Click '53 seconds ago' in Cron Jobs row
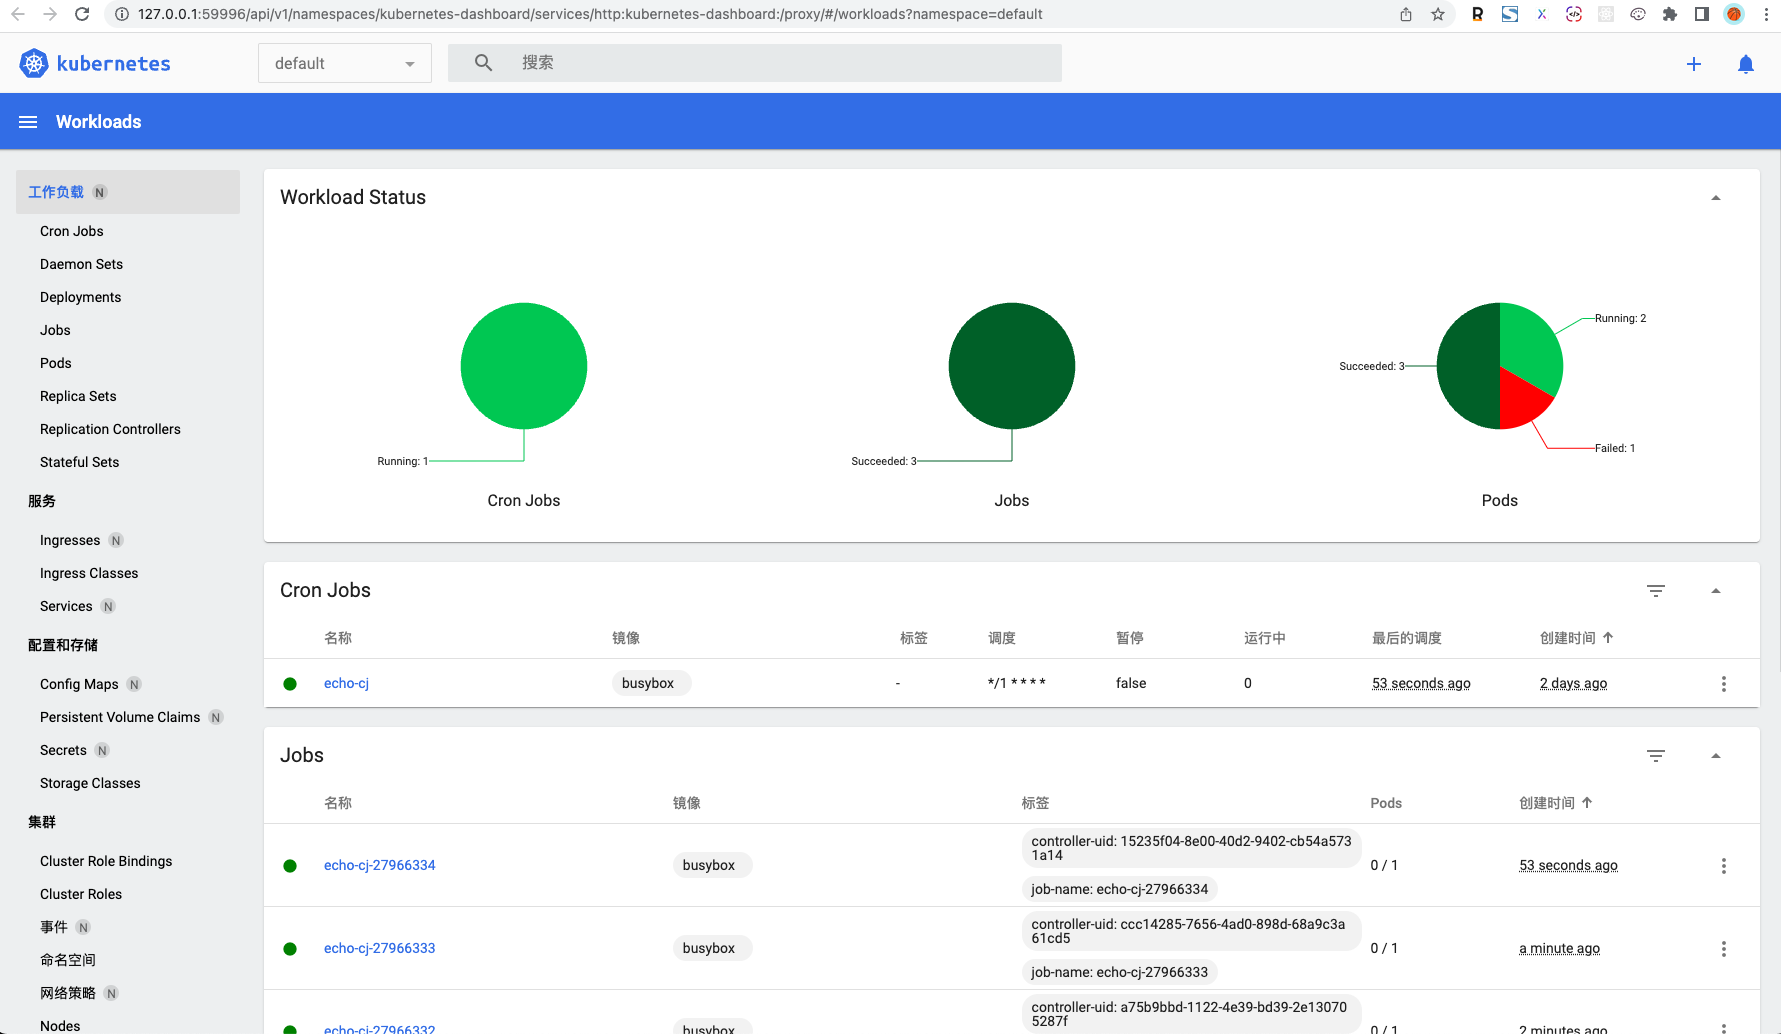The height and width of the screenshot is (1034, 1781). [x=1421, y=683]
